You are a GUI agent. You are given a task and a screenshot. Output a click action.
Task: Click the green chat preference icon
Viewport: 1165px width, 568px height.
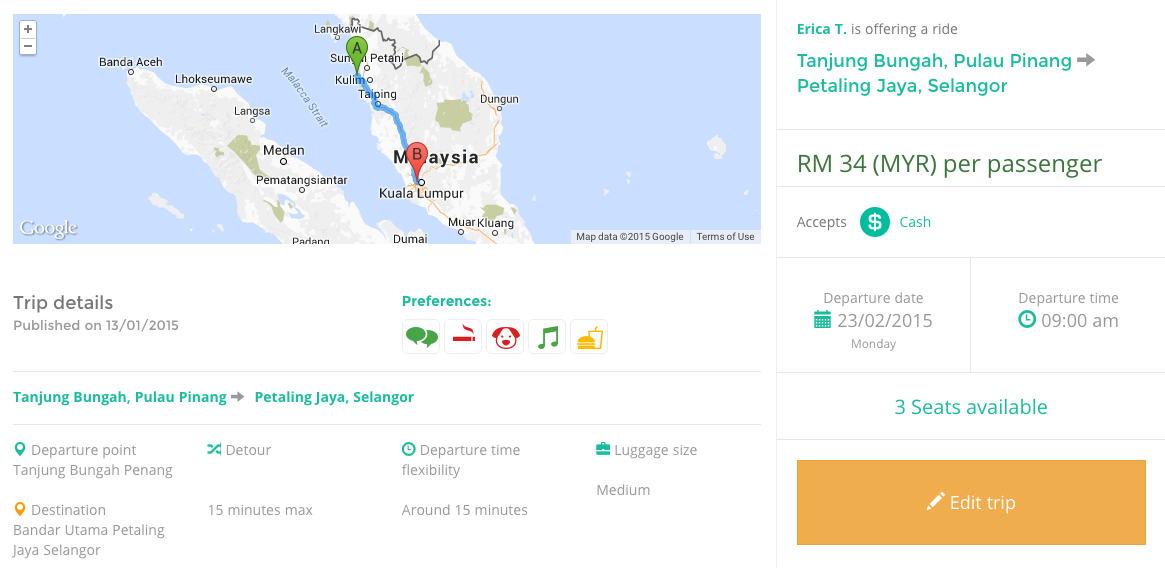tap(421, 337)
